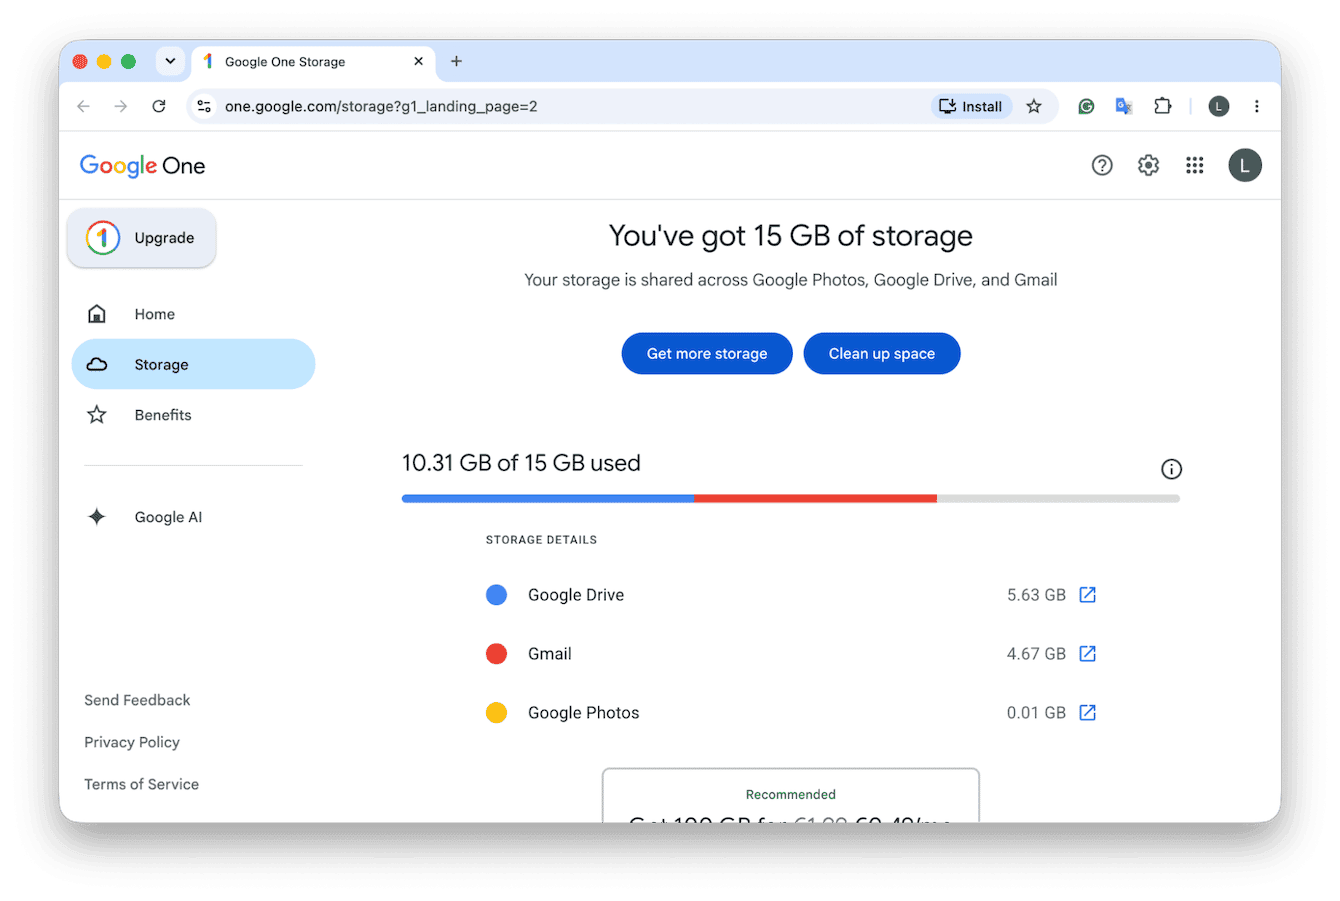
Task: Click the Google Photos label
Action: (x=584, y=713)
